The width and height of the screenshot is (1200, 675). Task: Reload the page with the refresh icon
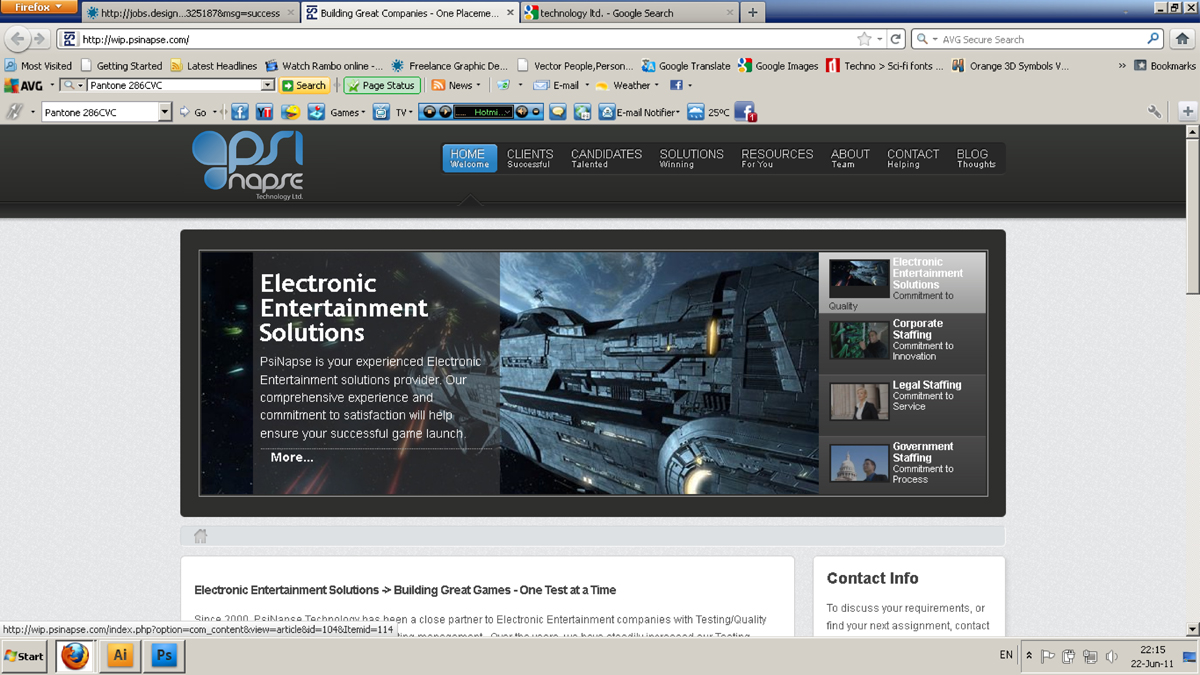coord(896,39)
